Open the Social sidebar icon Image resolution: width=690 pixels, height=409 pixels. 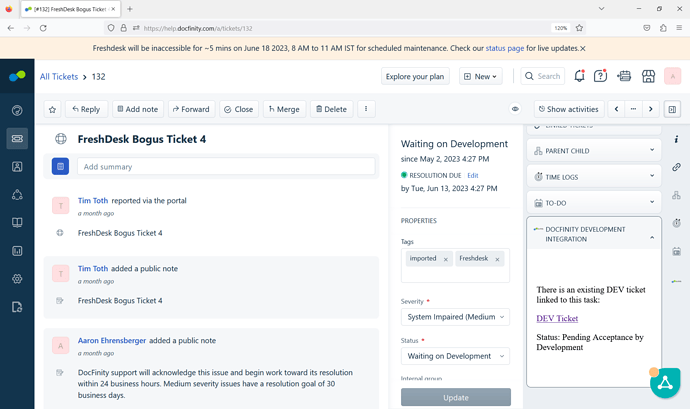[x=17, y=195]
